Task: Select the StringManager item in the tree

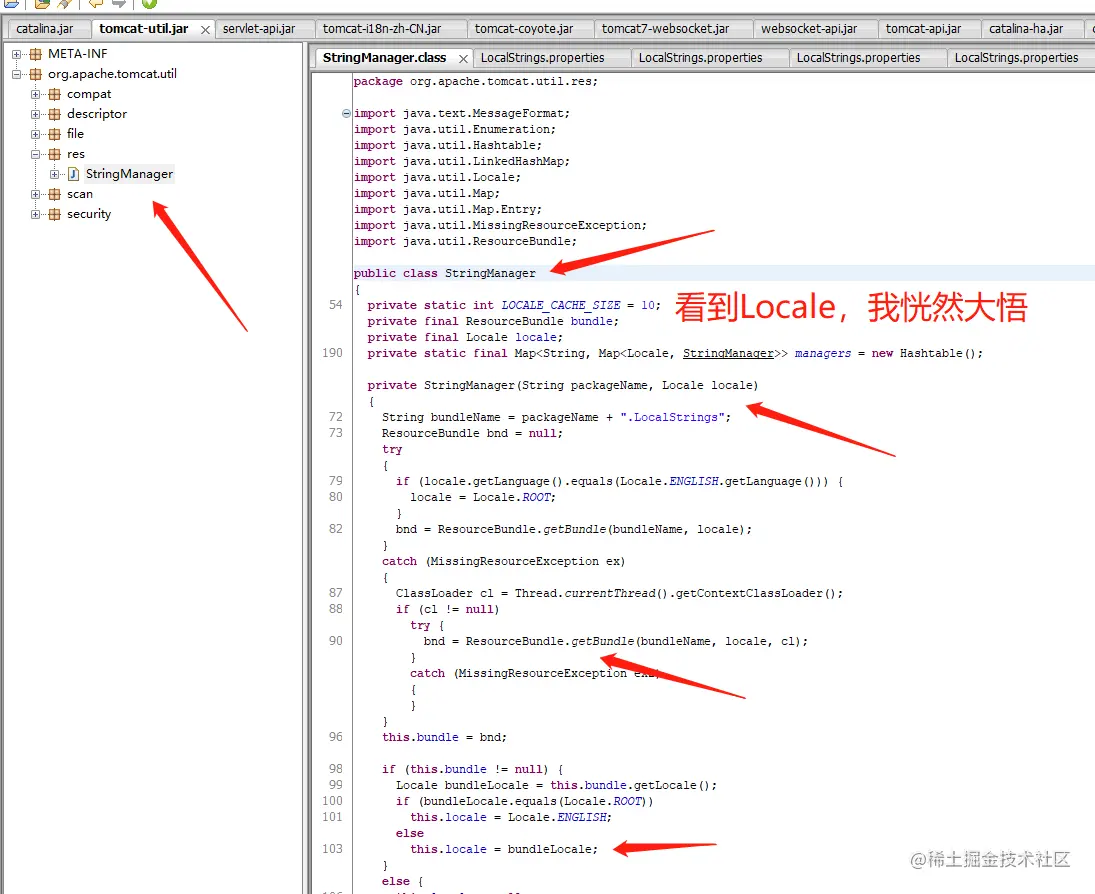Action: click(x=129, y=174)
